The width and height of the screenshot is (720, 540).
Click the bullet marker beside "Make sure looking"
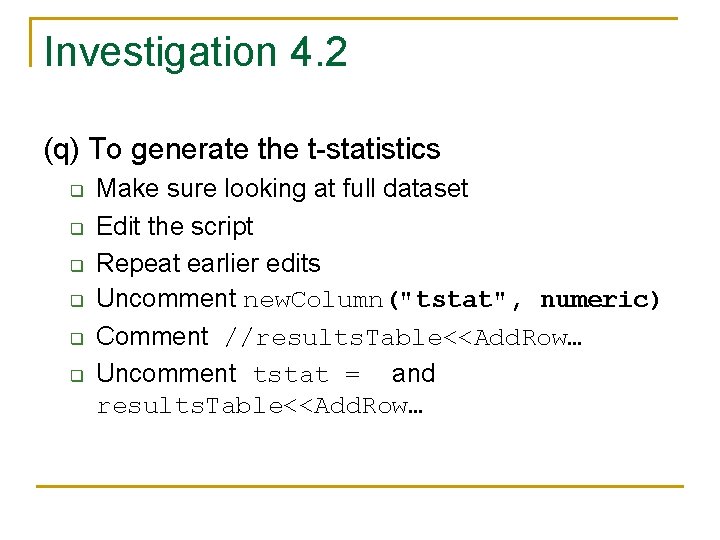(x=74, y=190)
